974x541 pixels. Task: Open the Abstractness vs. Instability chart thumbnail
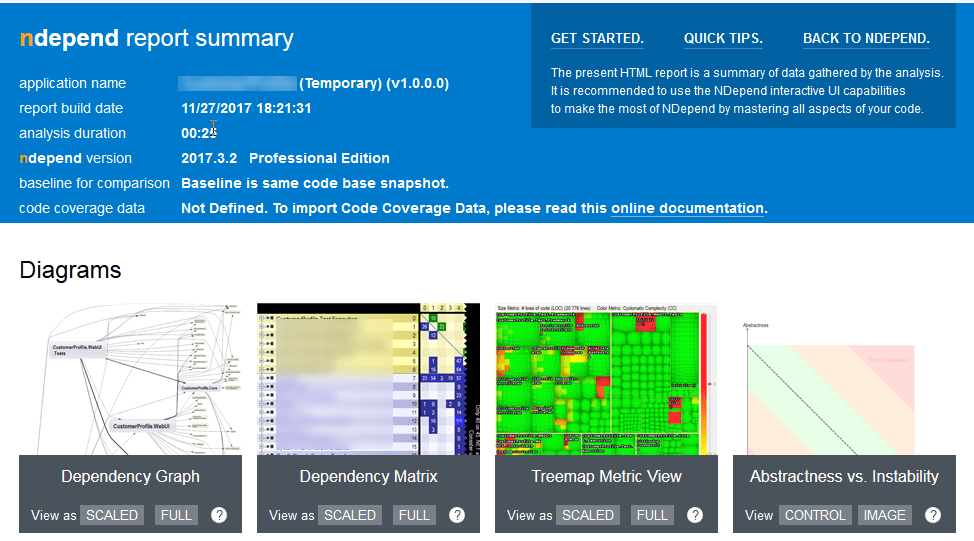(x=844, y=379)
